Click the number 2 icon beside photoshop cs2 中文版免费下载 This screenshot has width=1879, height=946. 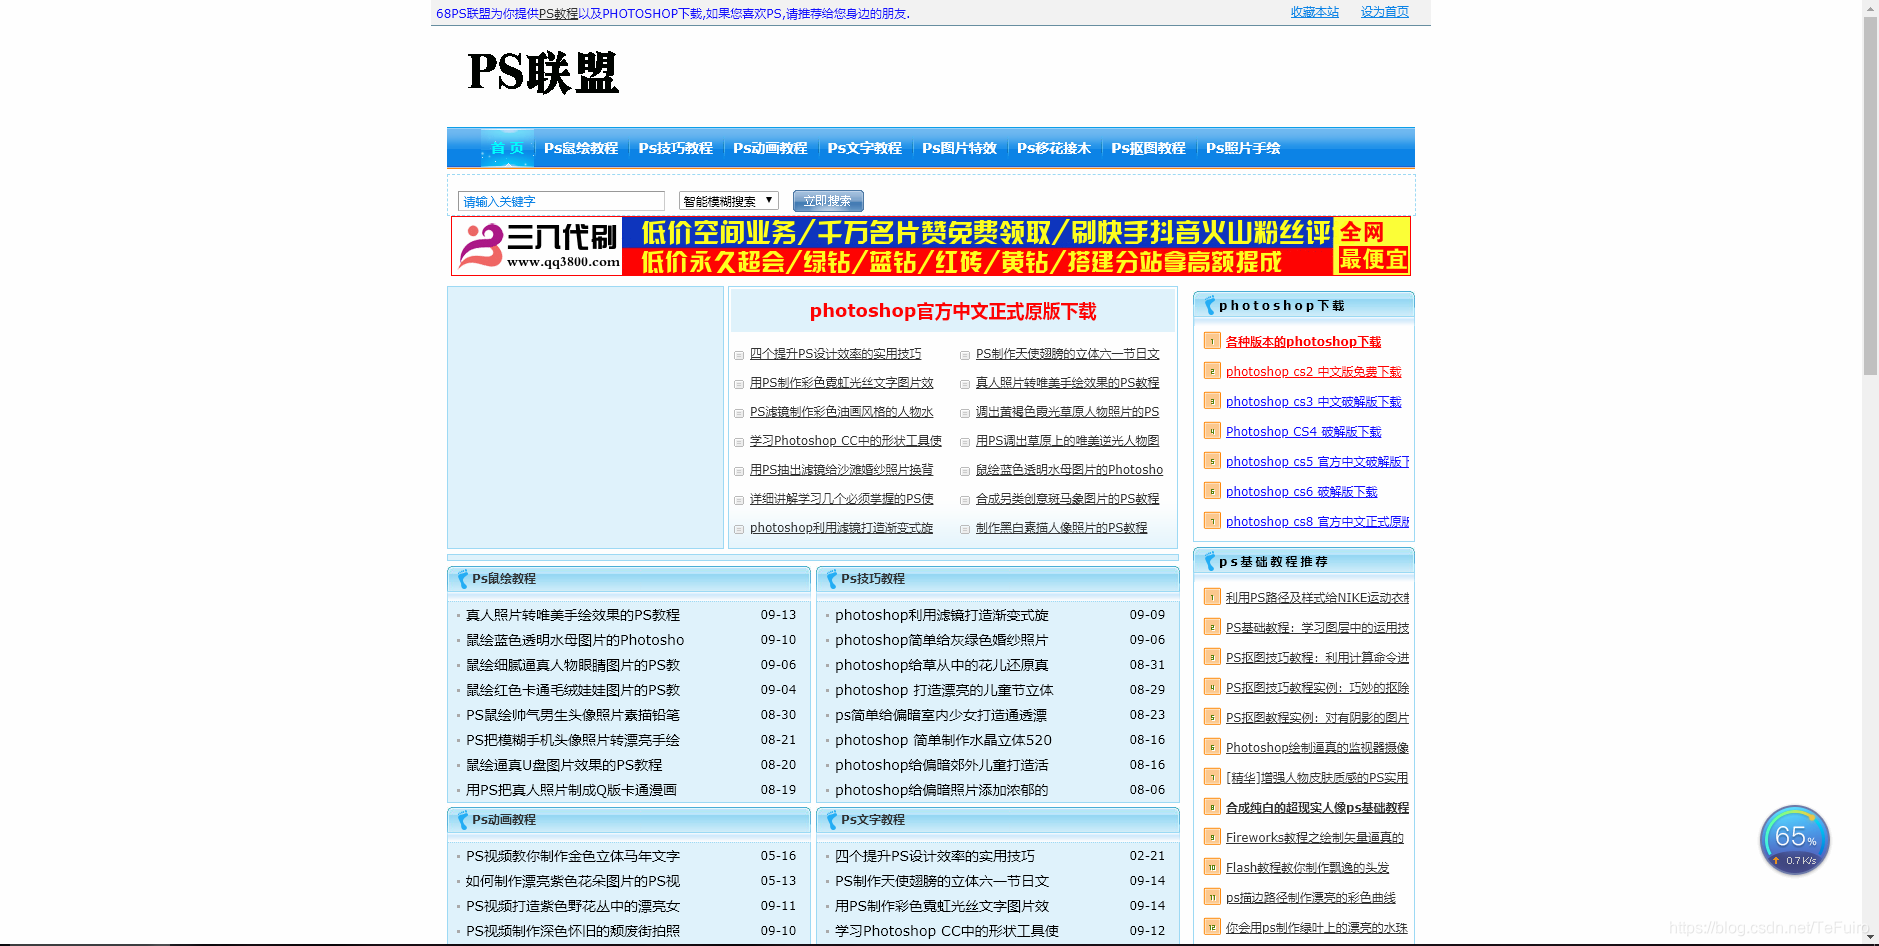pyautogui.click(x=1212, y=371)
